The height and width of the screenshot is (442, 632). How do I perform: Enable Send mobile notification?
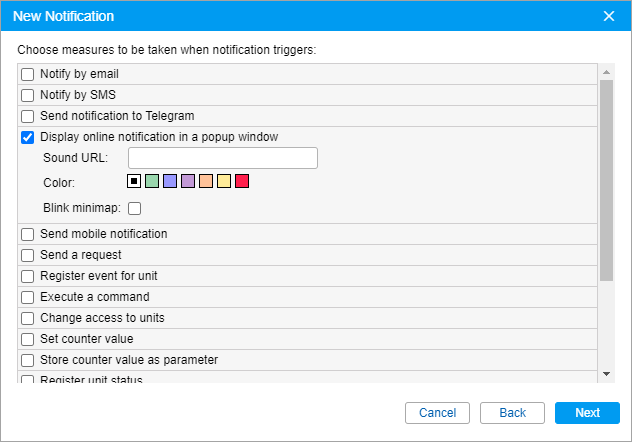pos(28,234)
